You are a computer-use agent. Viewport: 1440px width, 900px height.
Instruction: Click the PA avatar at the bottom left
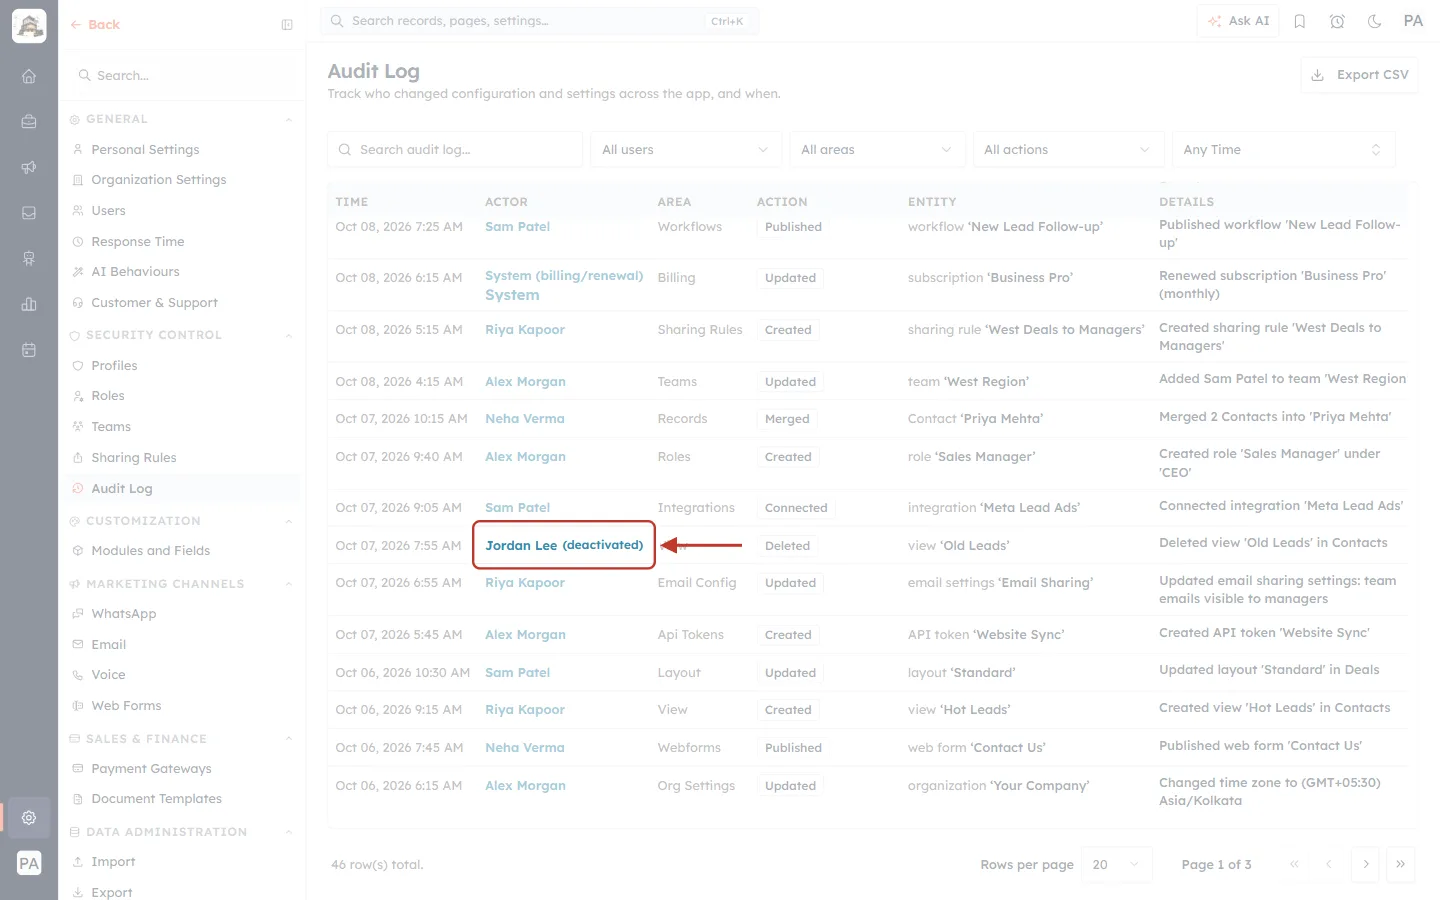[29, 863]
